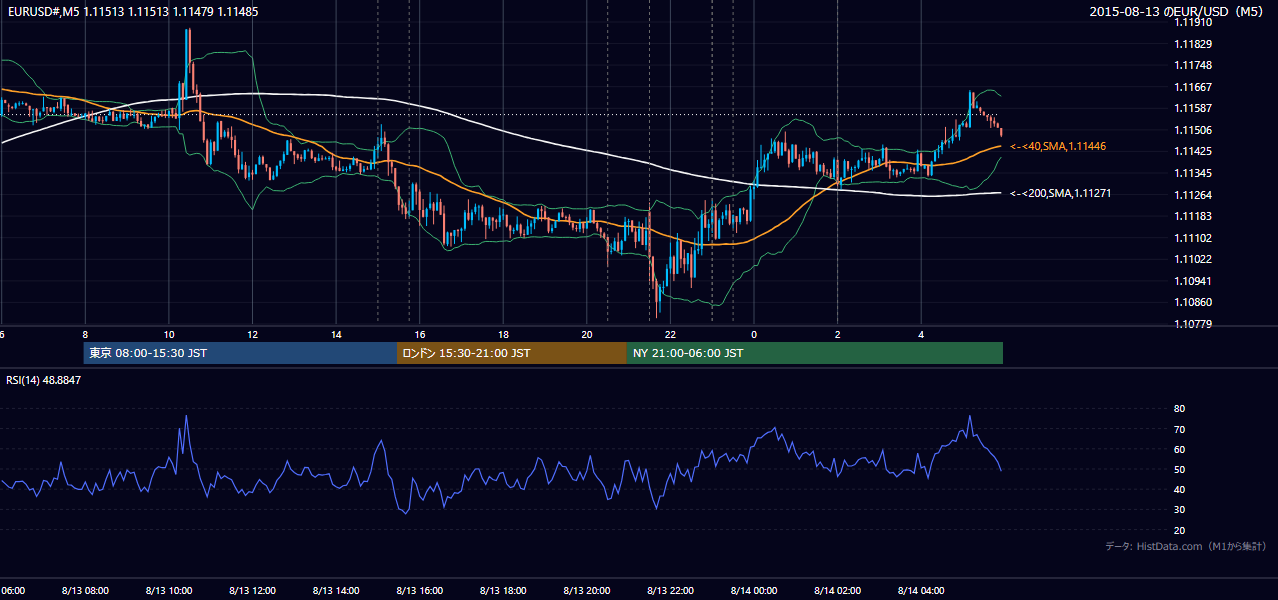Image resolution: width=1278 pixels, height=600 pixels.
Task: Click price axis value 1.11102
Action: (1193, 238)
